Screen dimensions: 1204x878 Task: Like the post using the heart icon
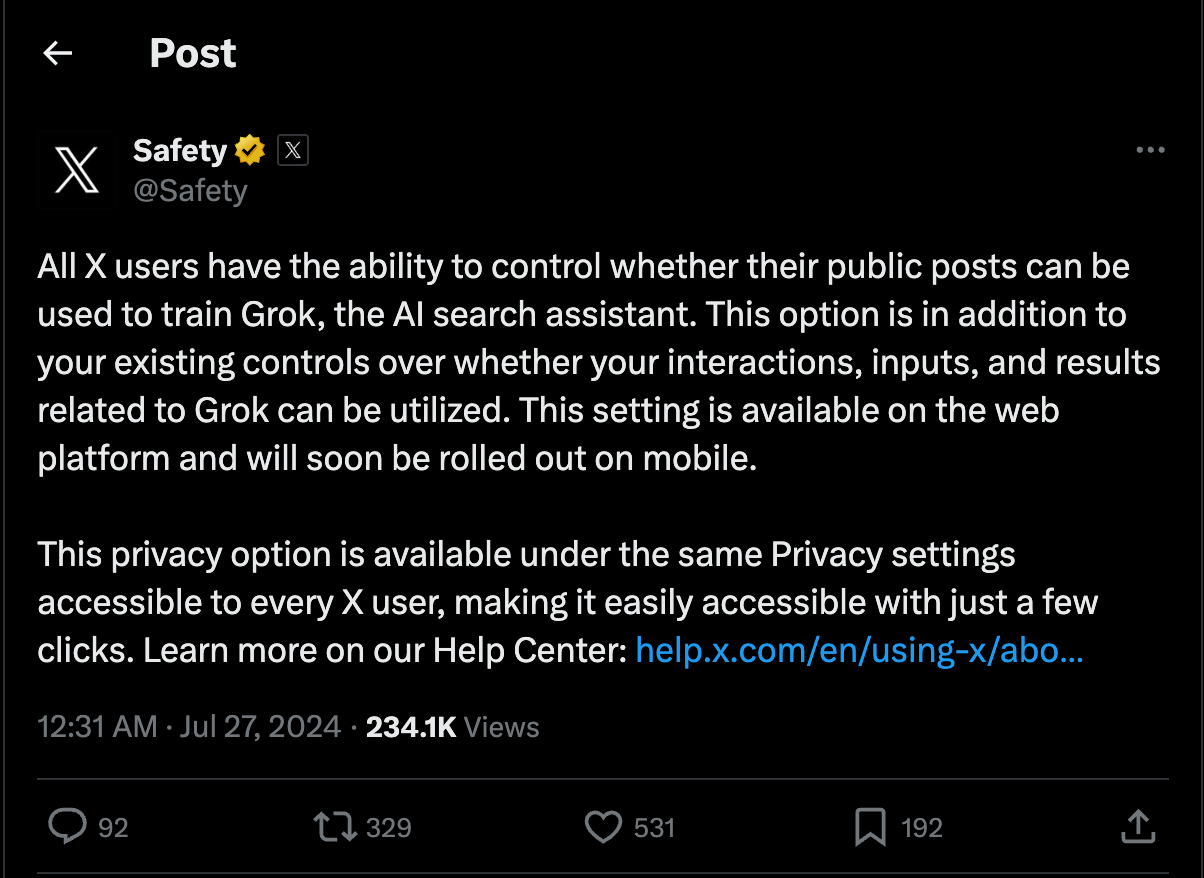[604, 827]
